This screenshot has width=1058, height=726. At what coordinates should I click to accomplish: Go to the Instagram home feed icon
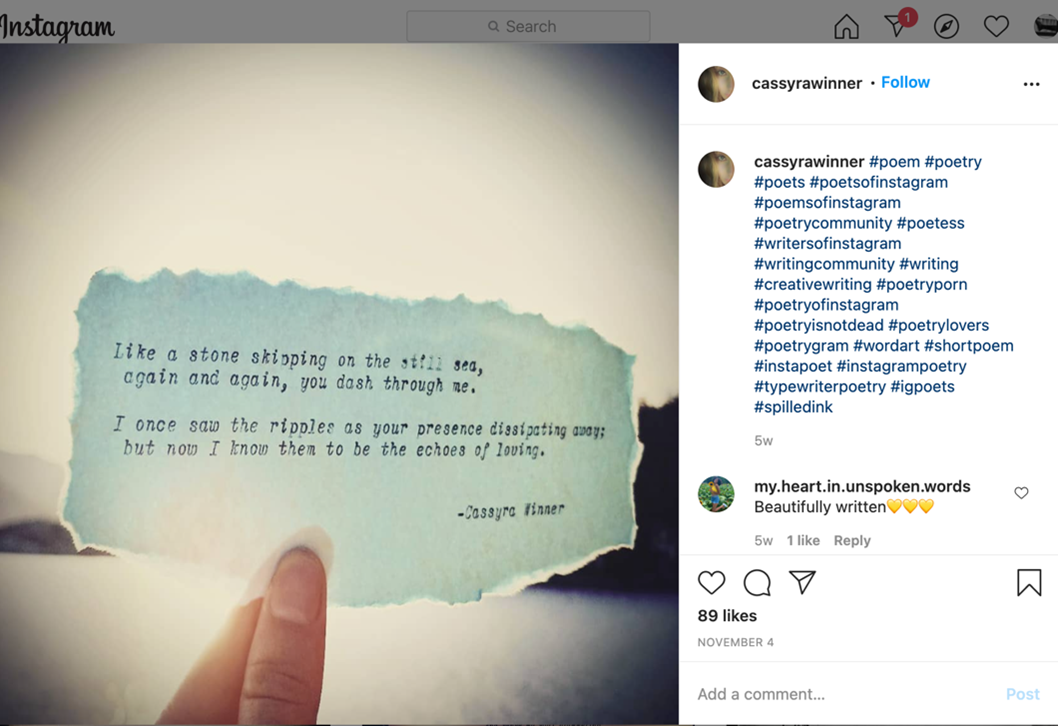pyautogui.click(x=846, y=27)
